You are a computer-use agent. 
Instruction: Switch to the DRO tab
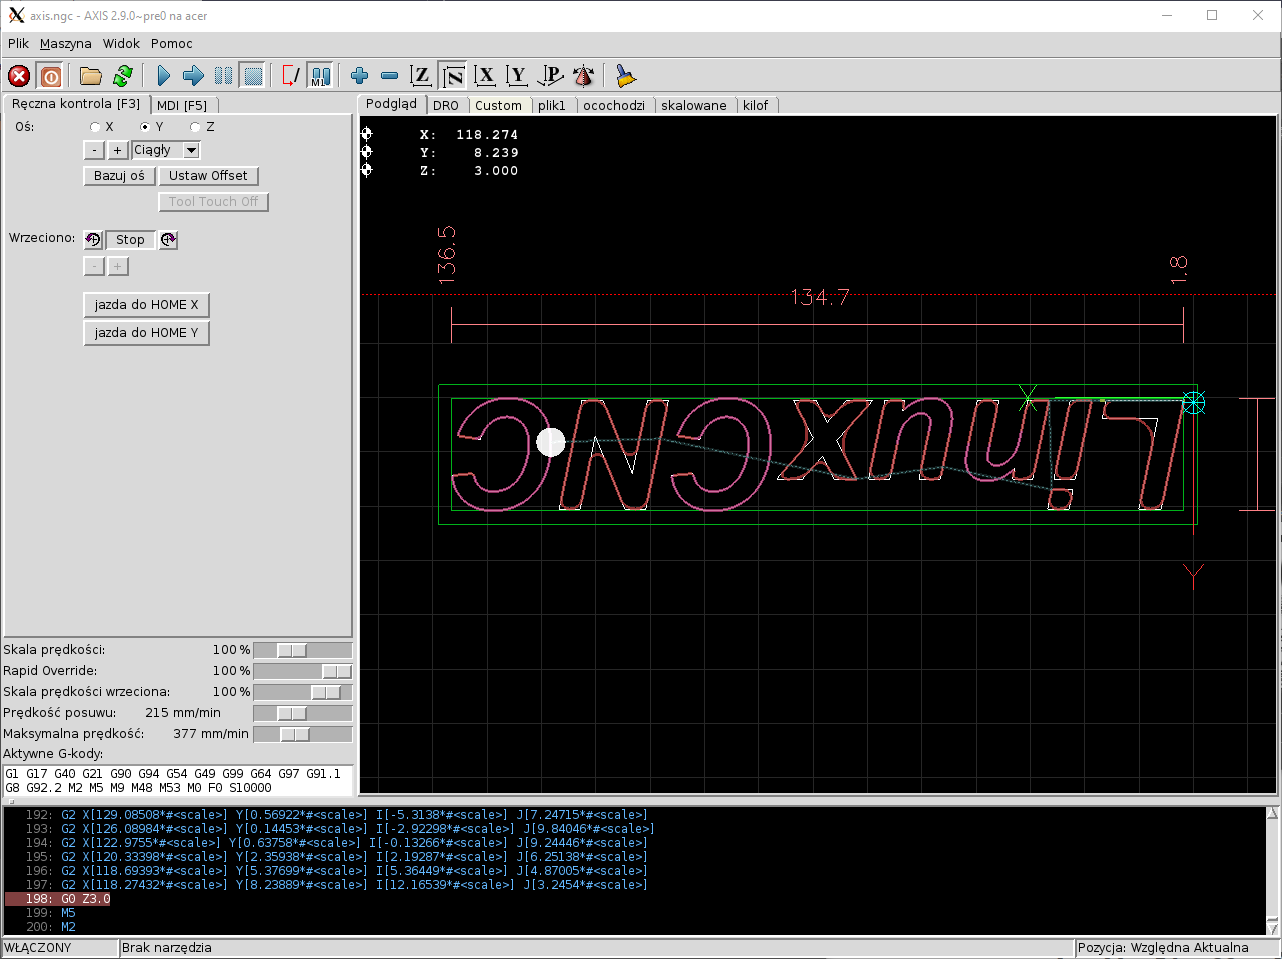click(x=446, y=105)
